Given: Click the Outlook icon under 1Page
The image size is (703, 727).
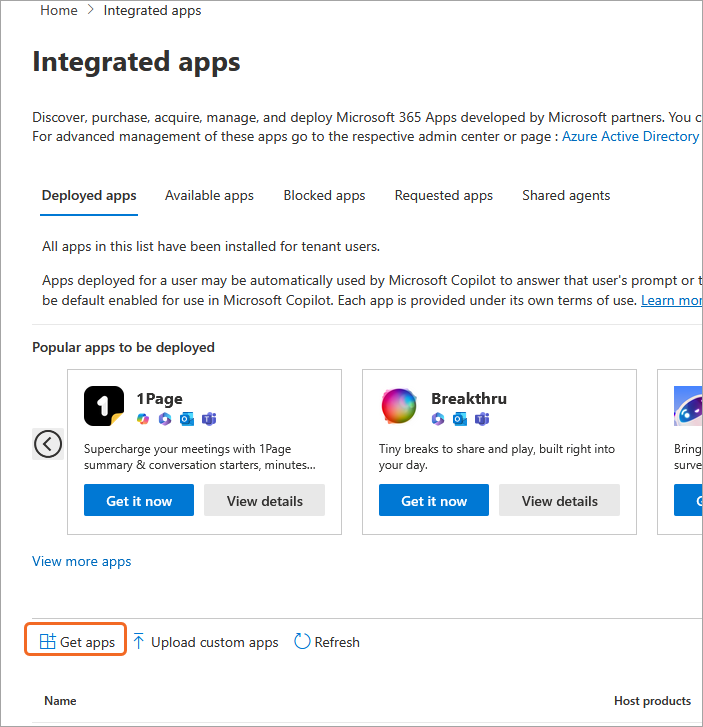Looking at the screenshot, I should 187,419.
